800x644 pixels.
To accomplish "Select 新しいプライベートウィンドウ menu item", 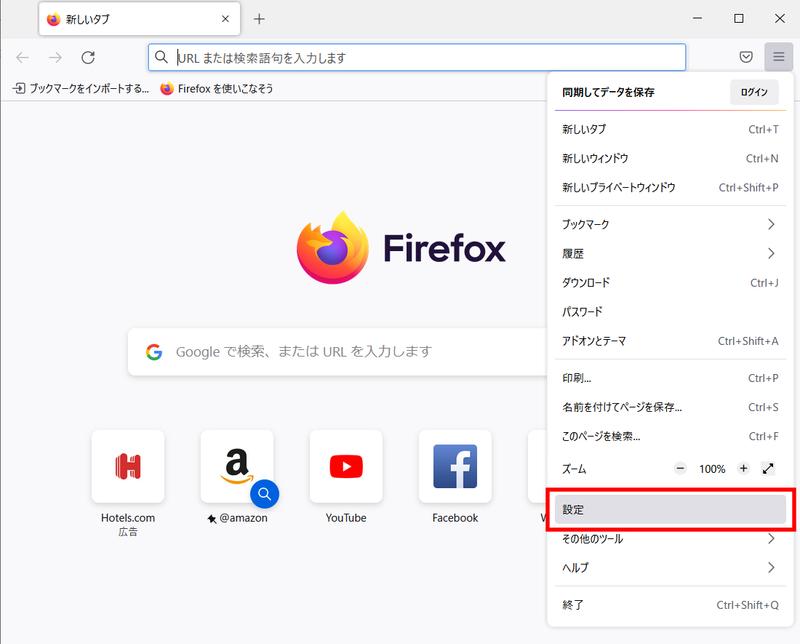I will (x=670, y=187).
